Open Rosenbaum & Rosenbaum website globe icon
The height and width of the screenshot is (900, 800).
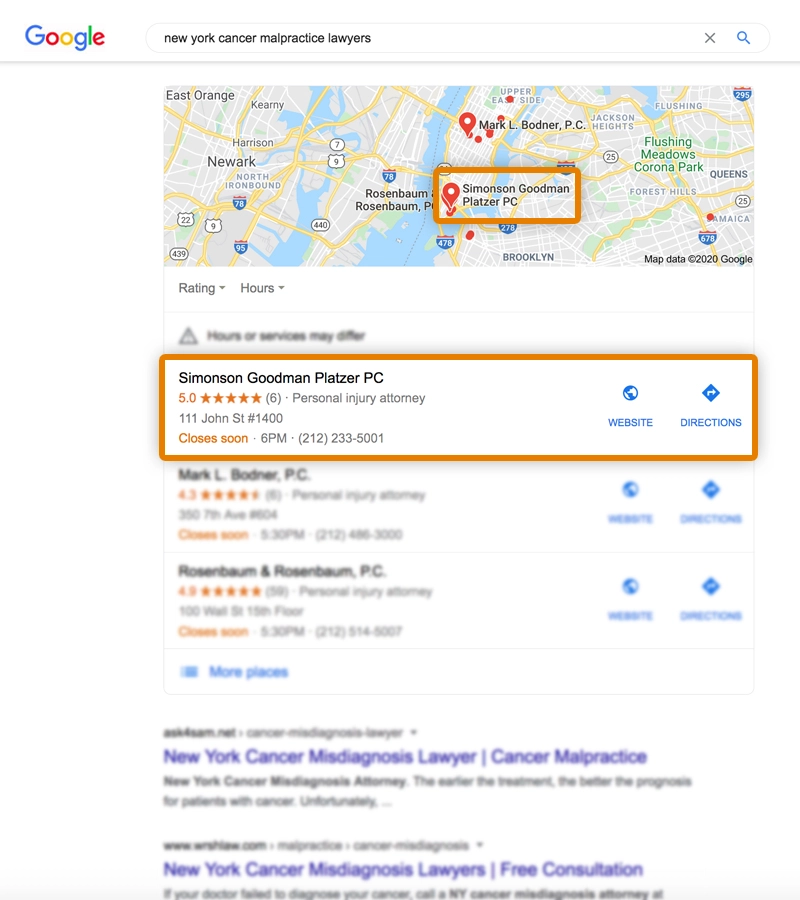(630, 586)
